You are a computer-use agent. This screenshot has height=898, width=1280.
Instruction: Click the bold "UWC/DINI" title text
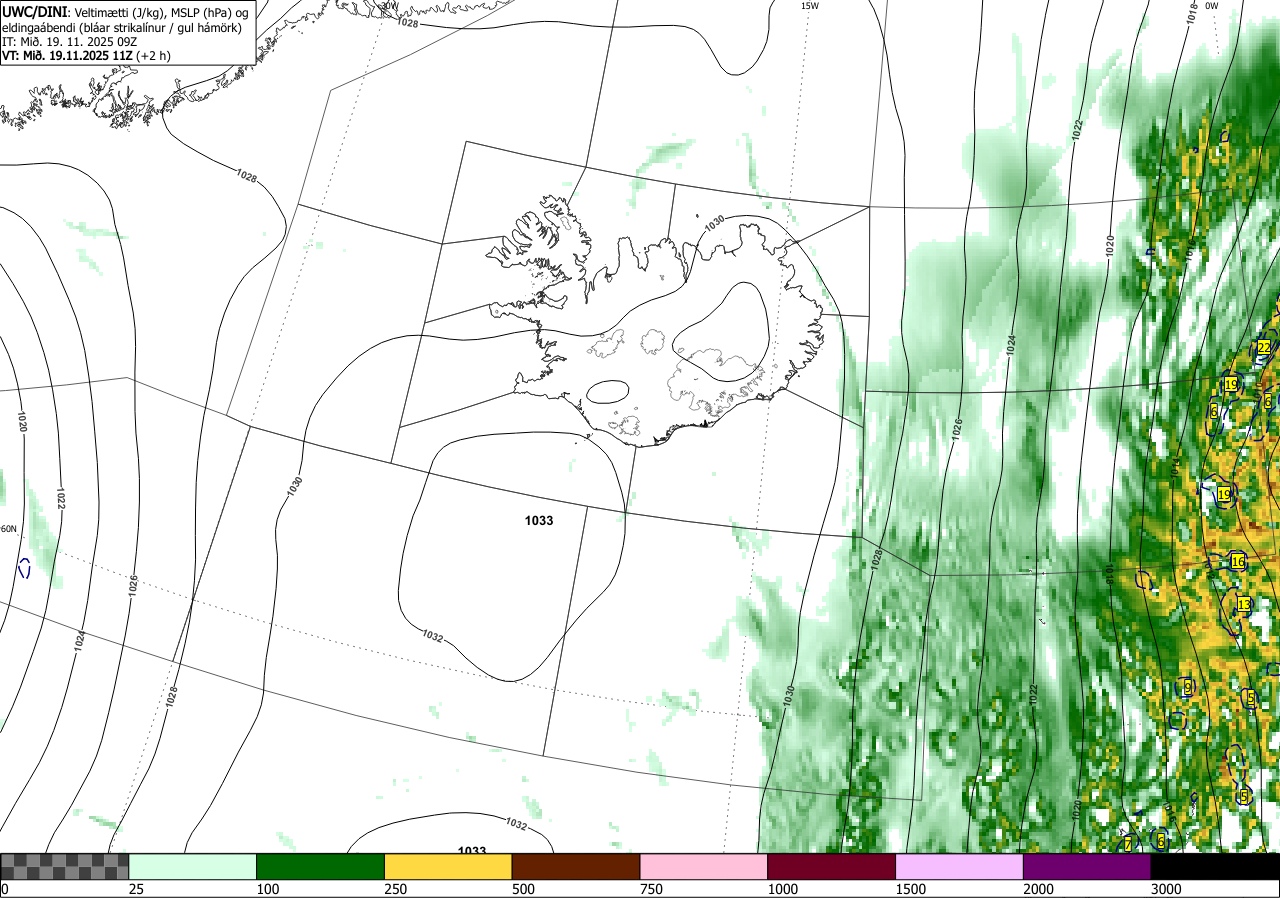pos(33,10)
